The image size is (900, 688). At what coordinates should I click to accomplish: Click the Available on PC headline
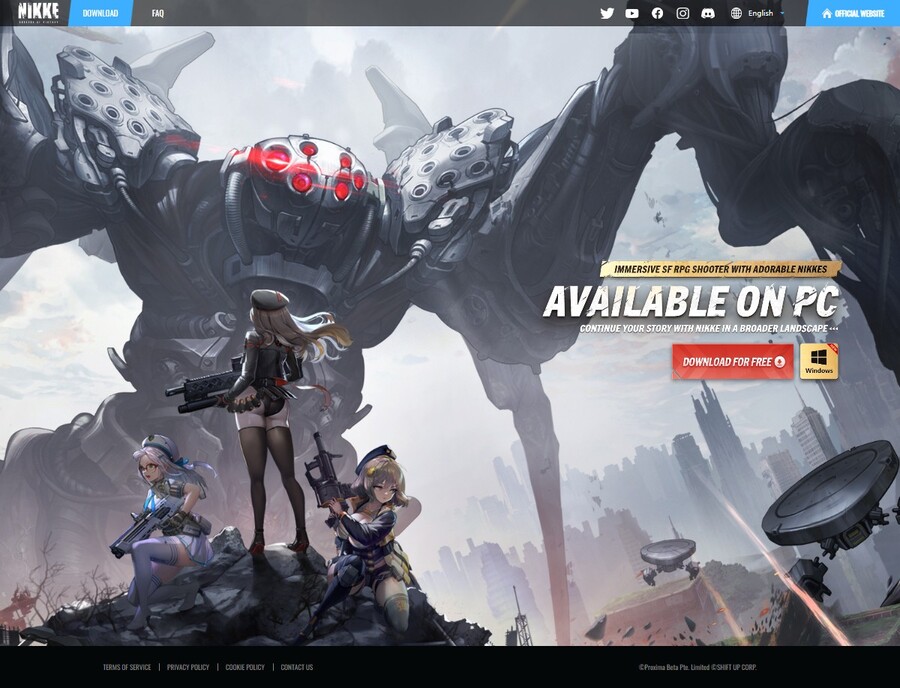pos(690,301)
